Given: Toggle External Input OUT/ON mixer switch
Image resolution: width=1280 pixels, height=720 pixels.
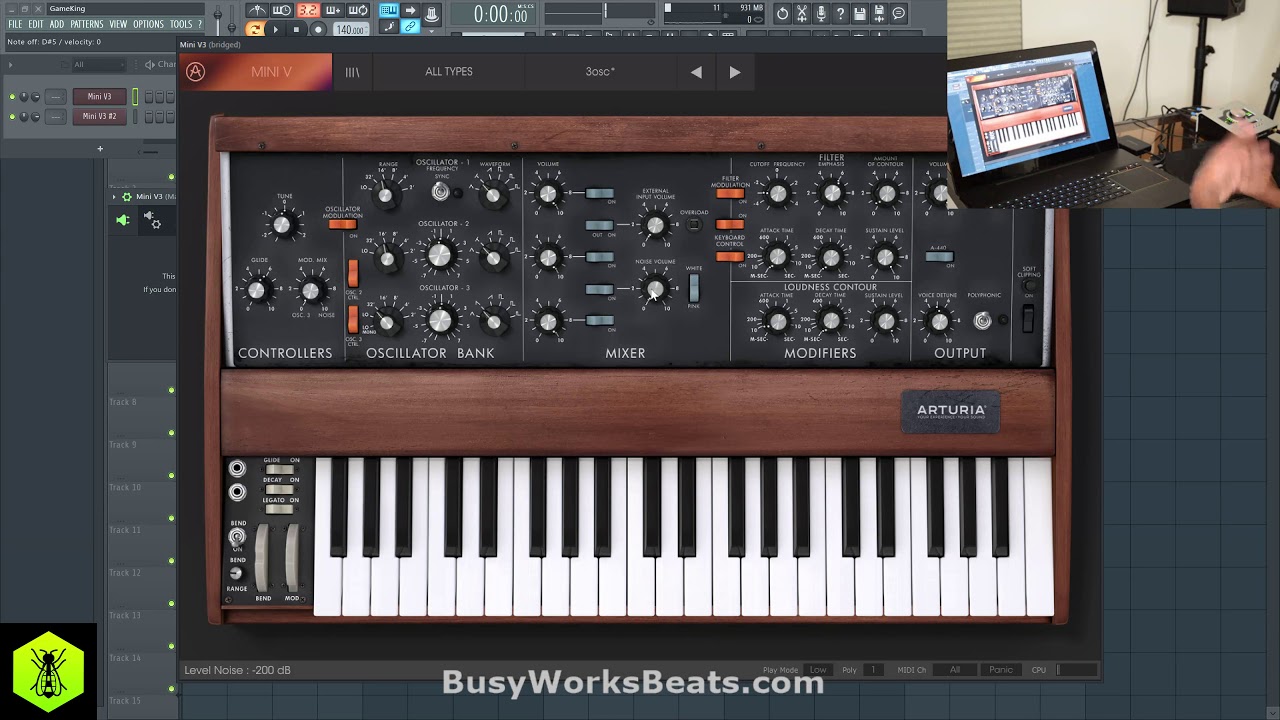Looking at the screenshot, I should click(x=599, y=225).
